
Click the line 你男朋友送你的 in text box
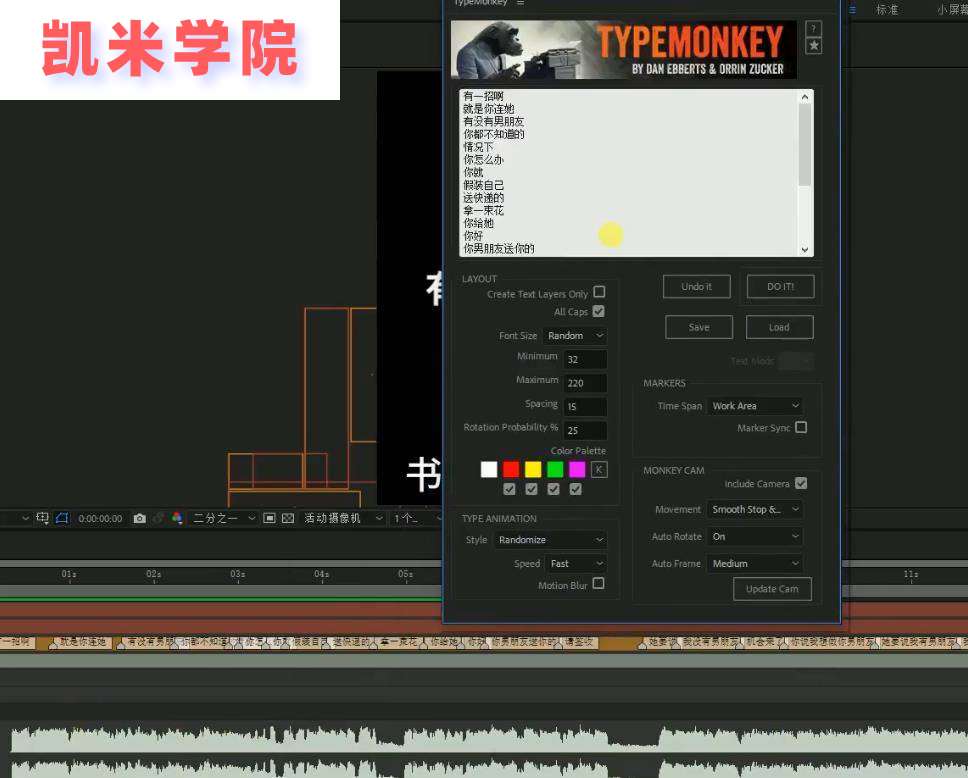[499, 248]
